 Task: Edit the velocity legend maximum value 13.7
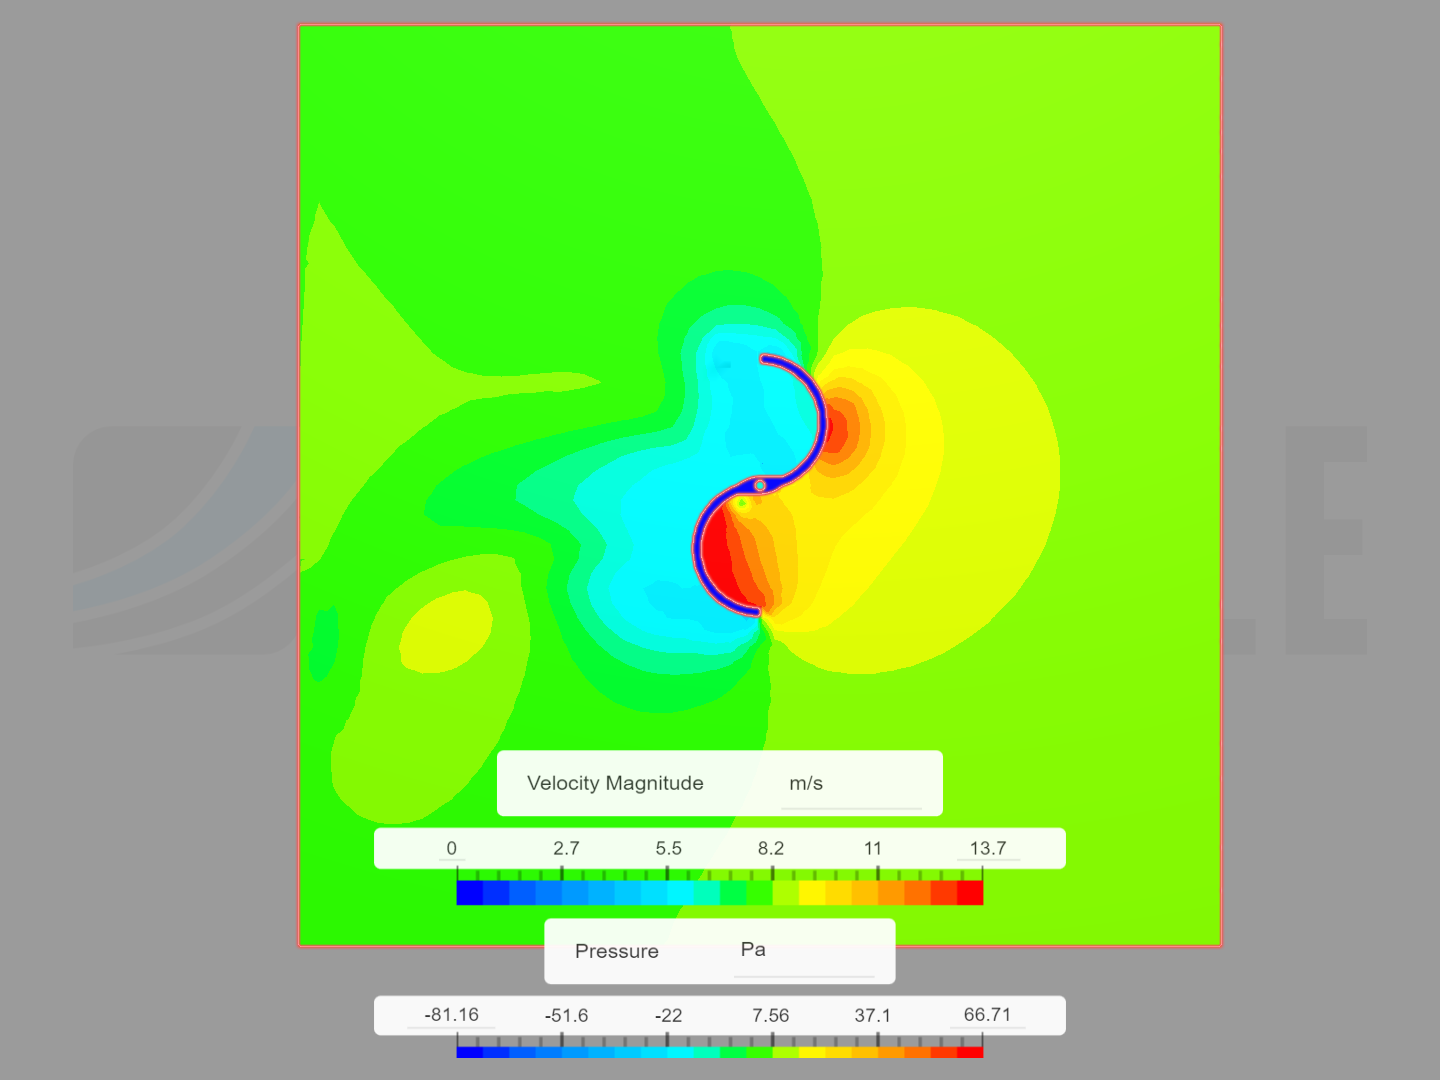pos(988,848)
